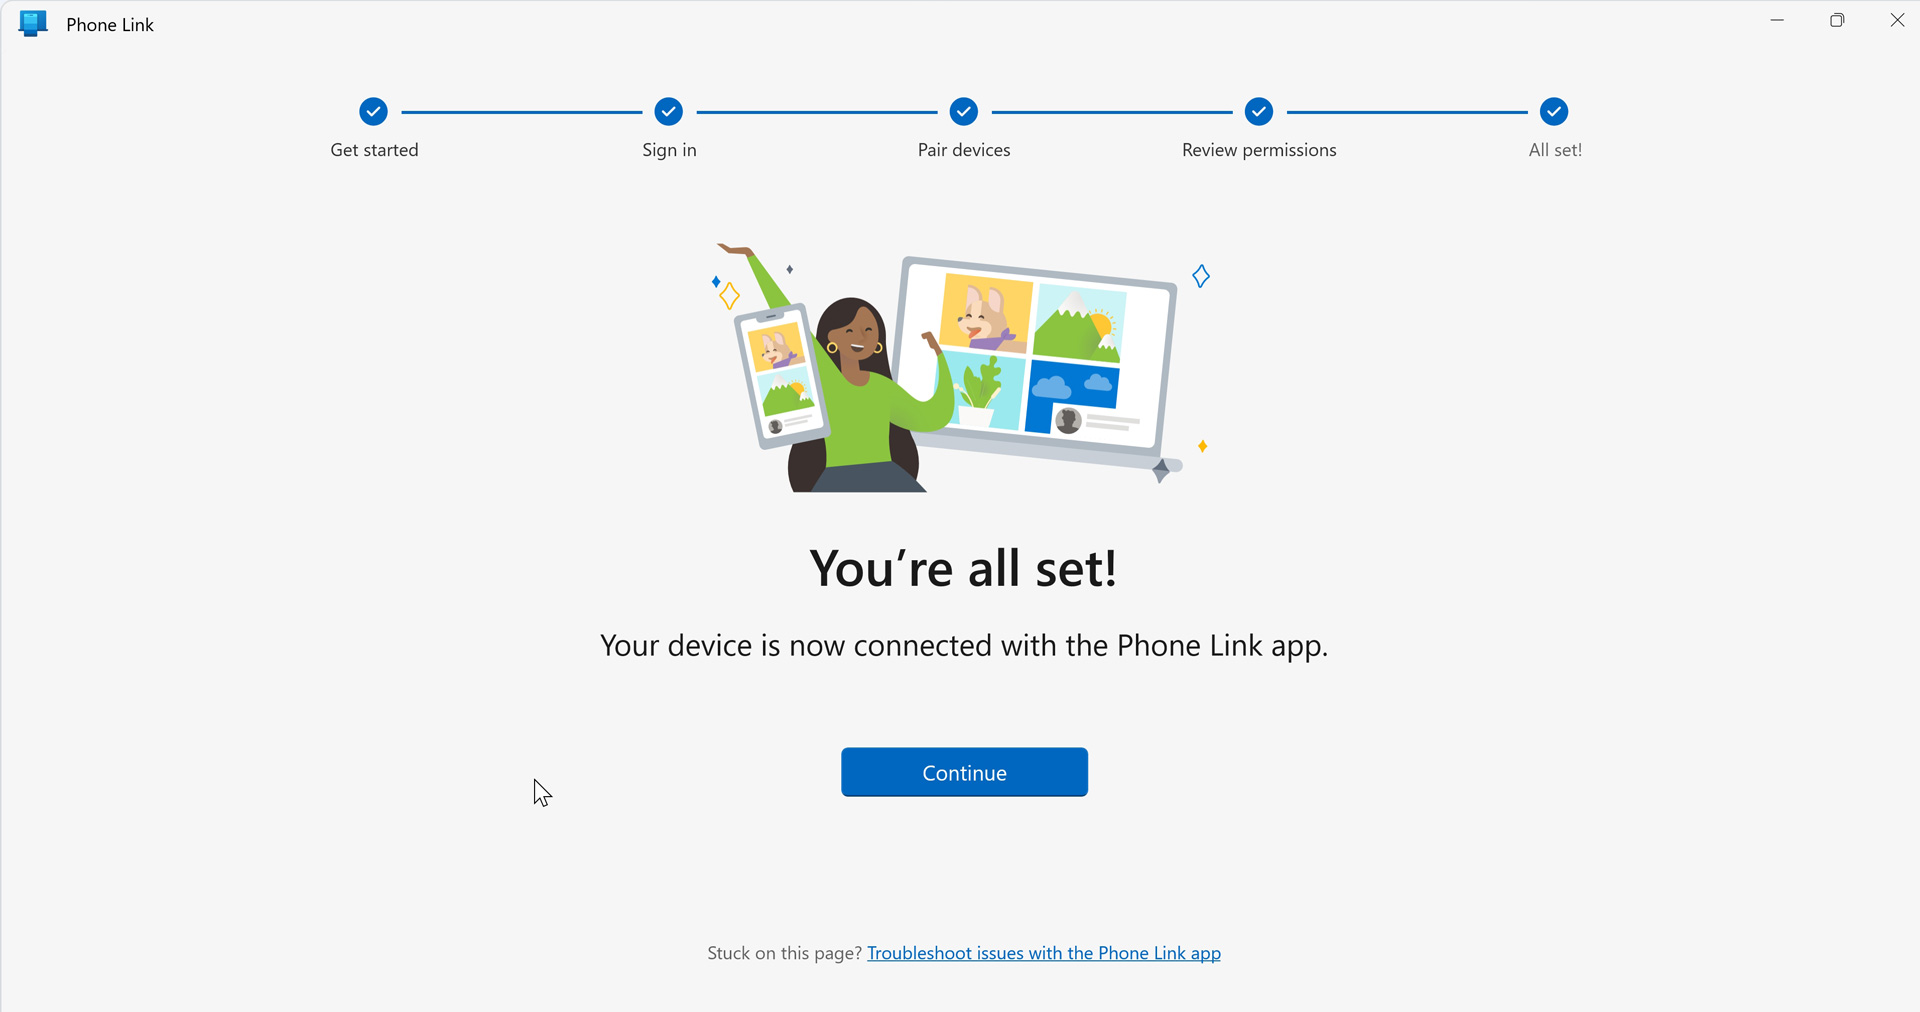Click the 'Stuck on this page?' text
This screenshot has width=1920, height=1012.
pos(784,953)
